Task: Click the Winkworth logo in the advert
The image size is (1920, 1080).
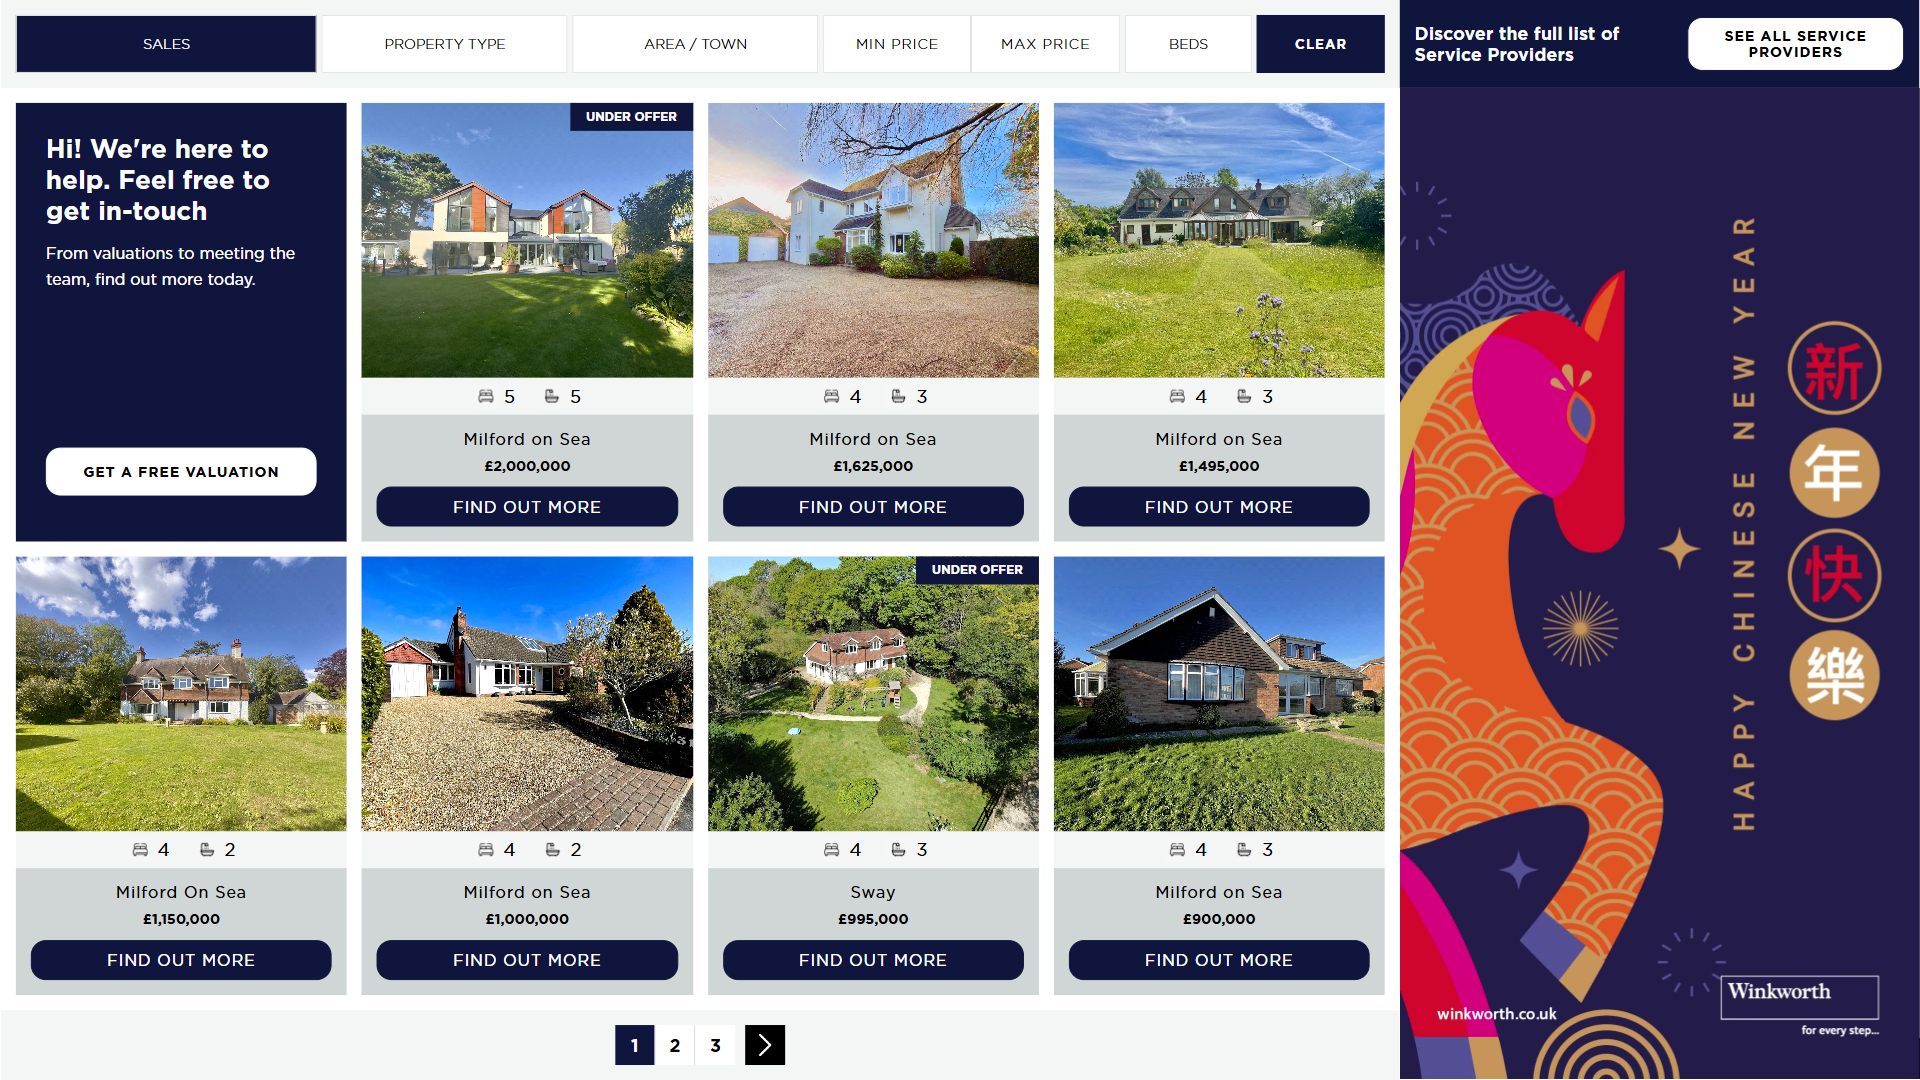Action: [1799, 997]
